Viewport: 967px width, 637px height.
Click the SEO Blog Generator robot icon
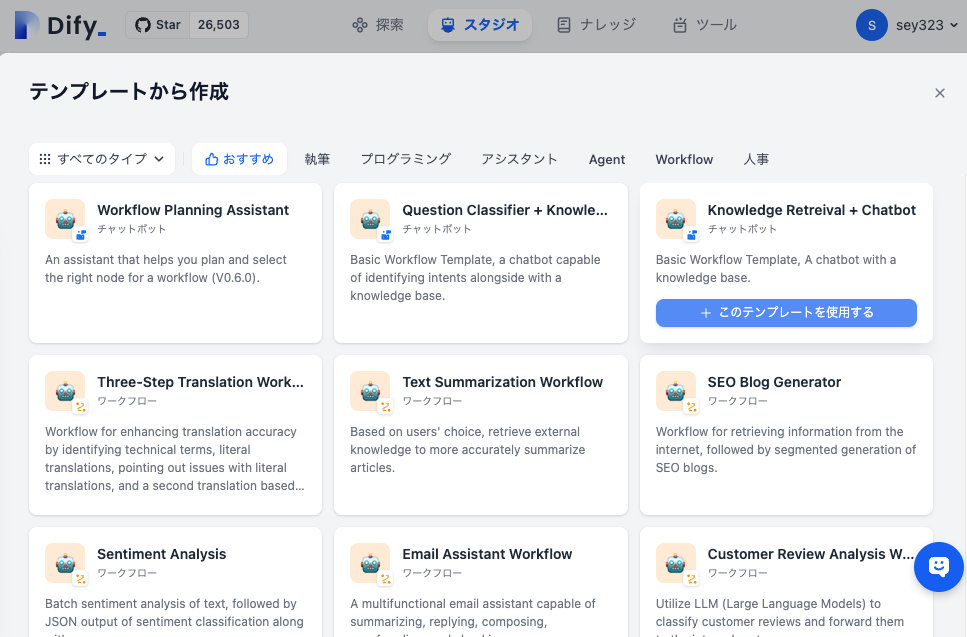(x=676, y=391)
